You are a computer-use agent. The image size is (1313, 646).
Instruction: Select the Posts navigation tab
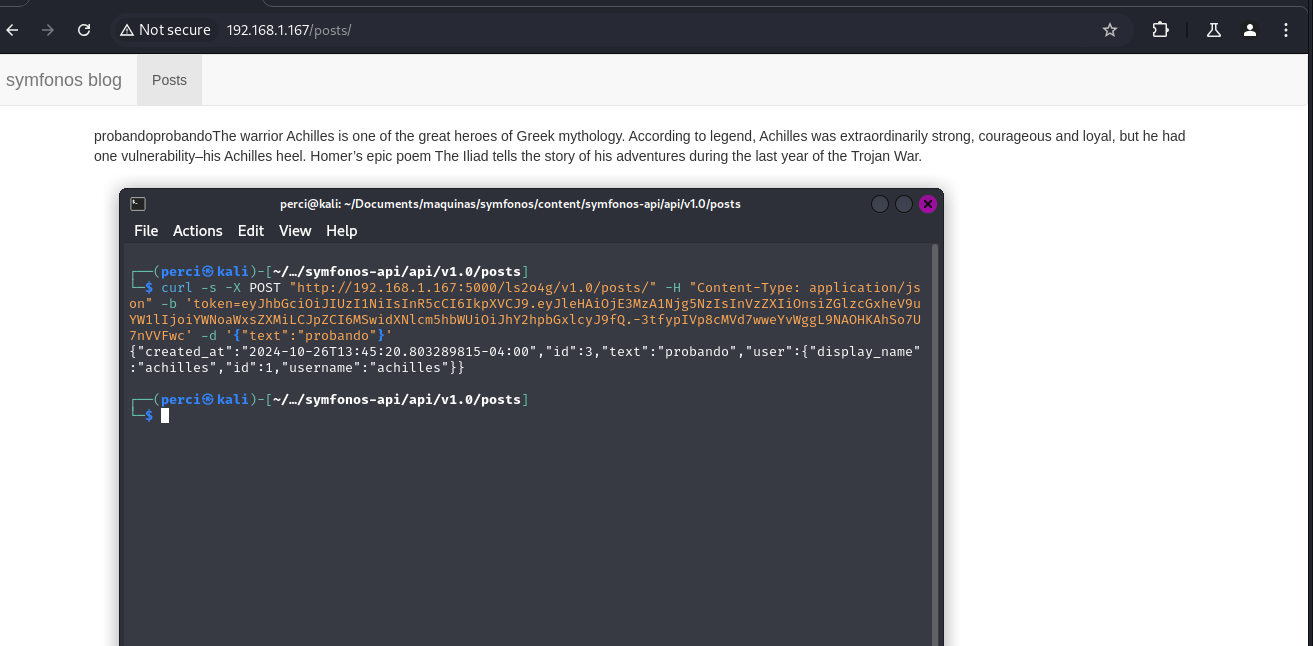(x=169, y=80)
